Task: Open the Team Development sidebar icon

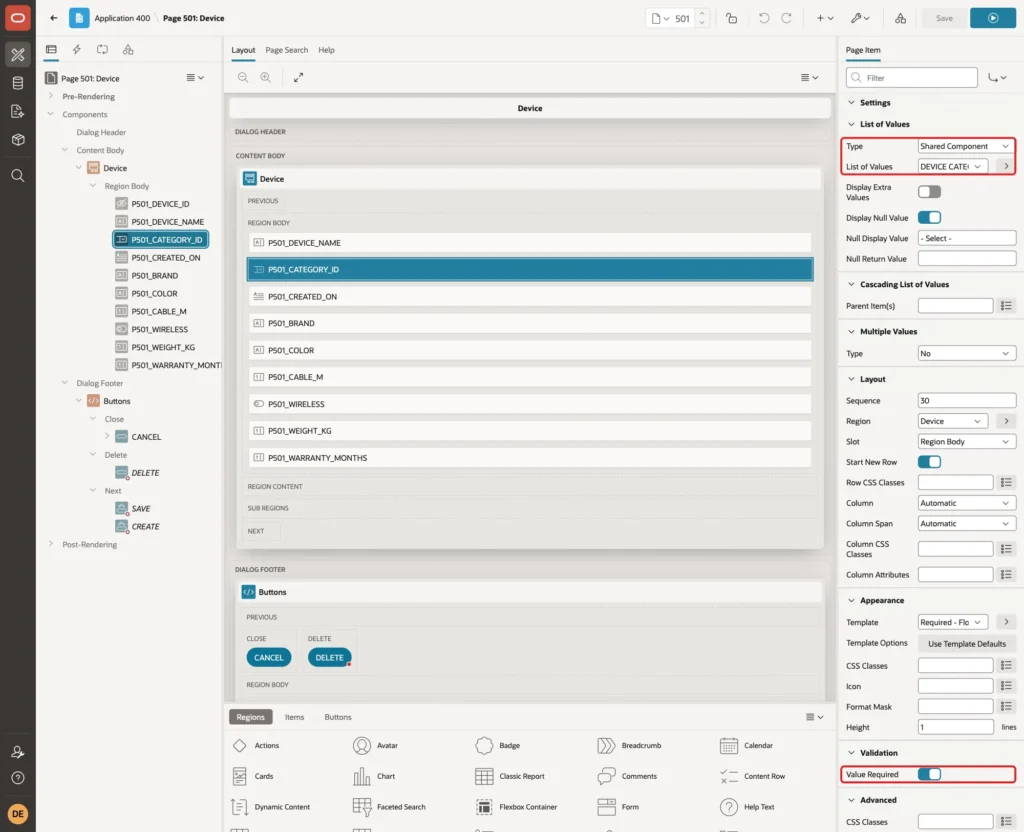Action: 18,111
